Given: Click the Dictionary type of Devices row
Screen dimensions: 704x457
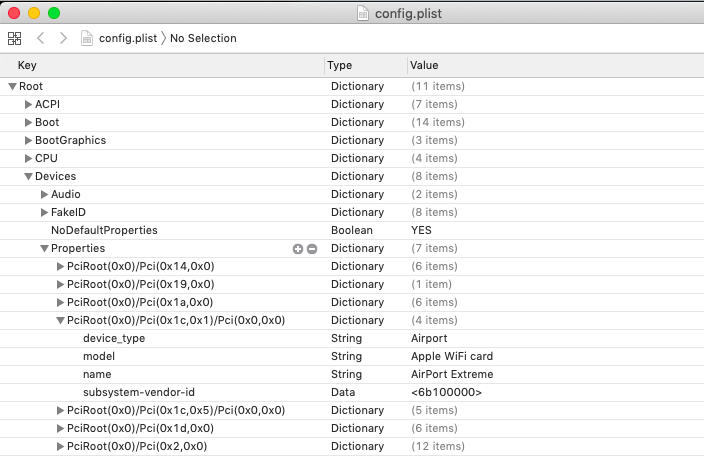Looking at the screenshot, I should tap(357, 176).
